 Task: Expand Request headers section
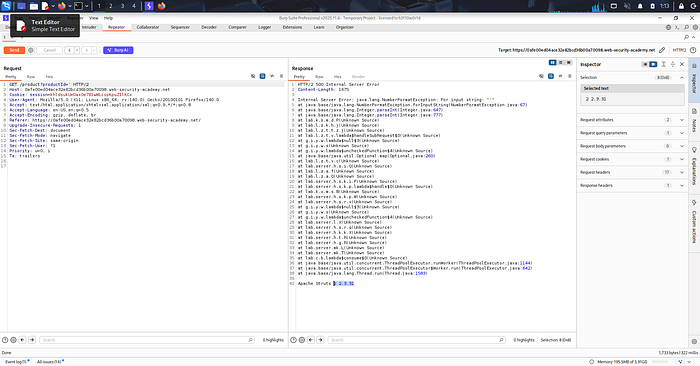pyautogui.click(x=682, y=172)
